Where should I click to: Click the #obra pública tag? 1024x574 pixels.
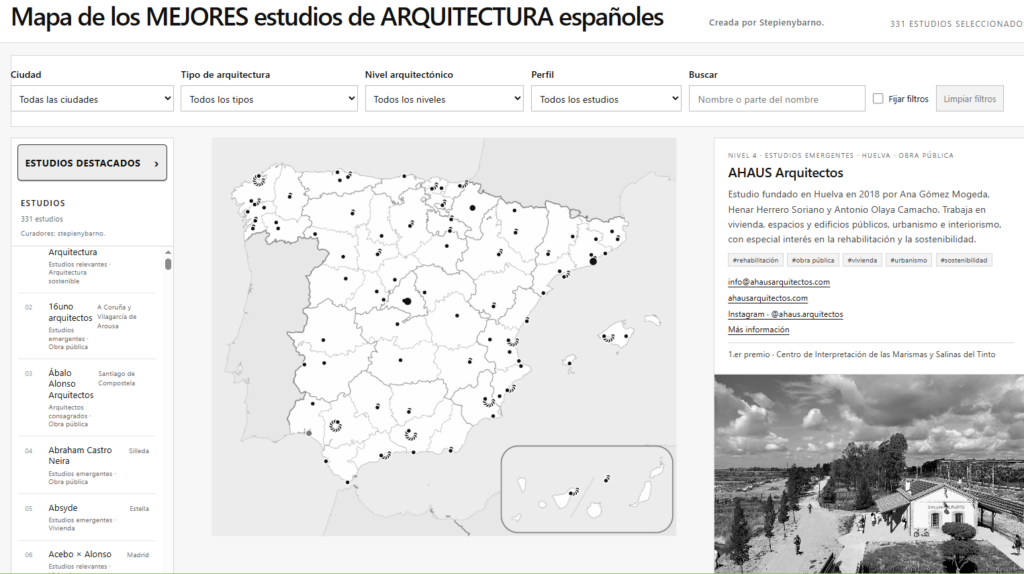point(812,260)
